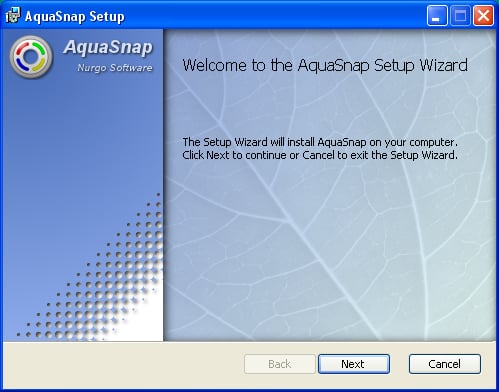
Task: Cancel the AquaSnap Setup Wizard
Action: coord(445,364)
